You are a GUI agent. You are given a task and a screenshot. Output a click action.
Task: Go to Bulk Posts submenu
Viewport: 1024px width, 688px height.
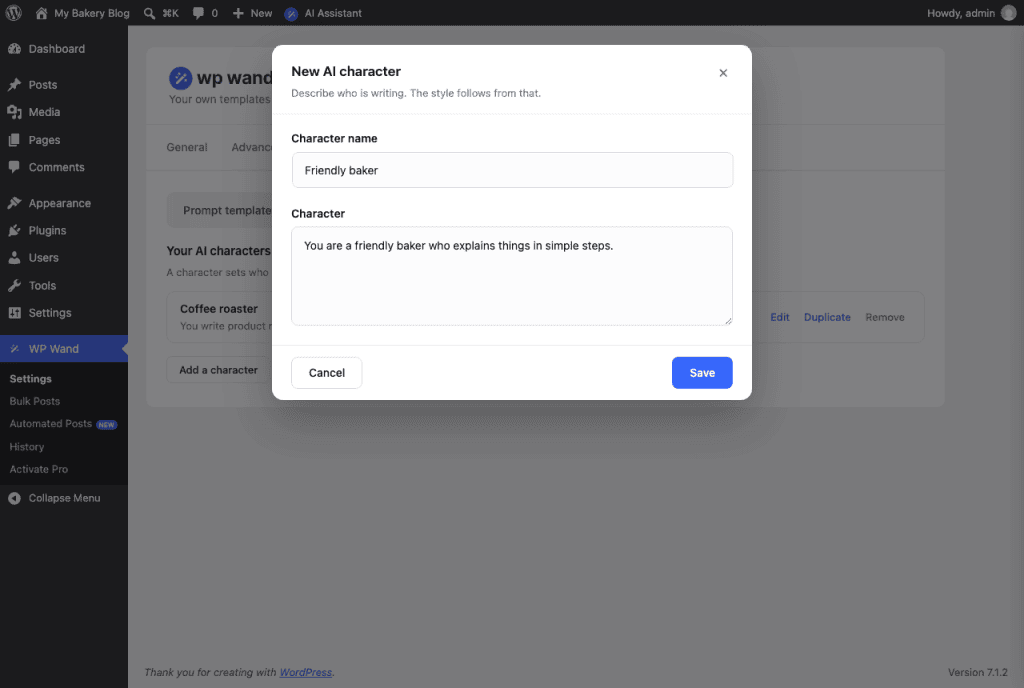[35, 401]
